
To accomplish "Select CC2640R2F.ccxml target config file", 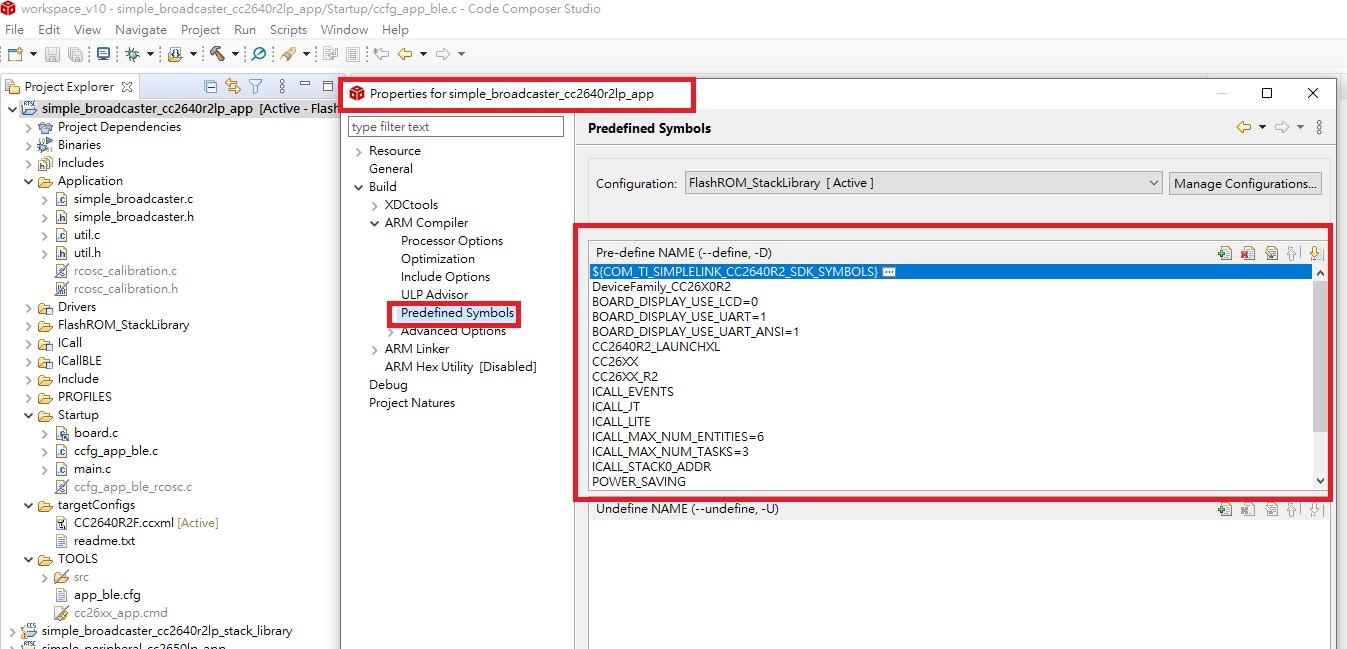I will click(123, 523).
